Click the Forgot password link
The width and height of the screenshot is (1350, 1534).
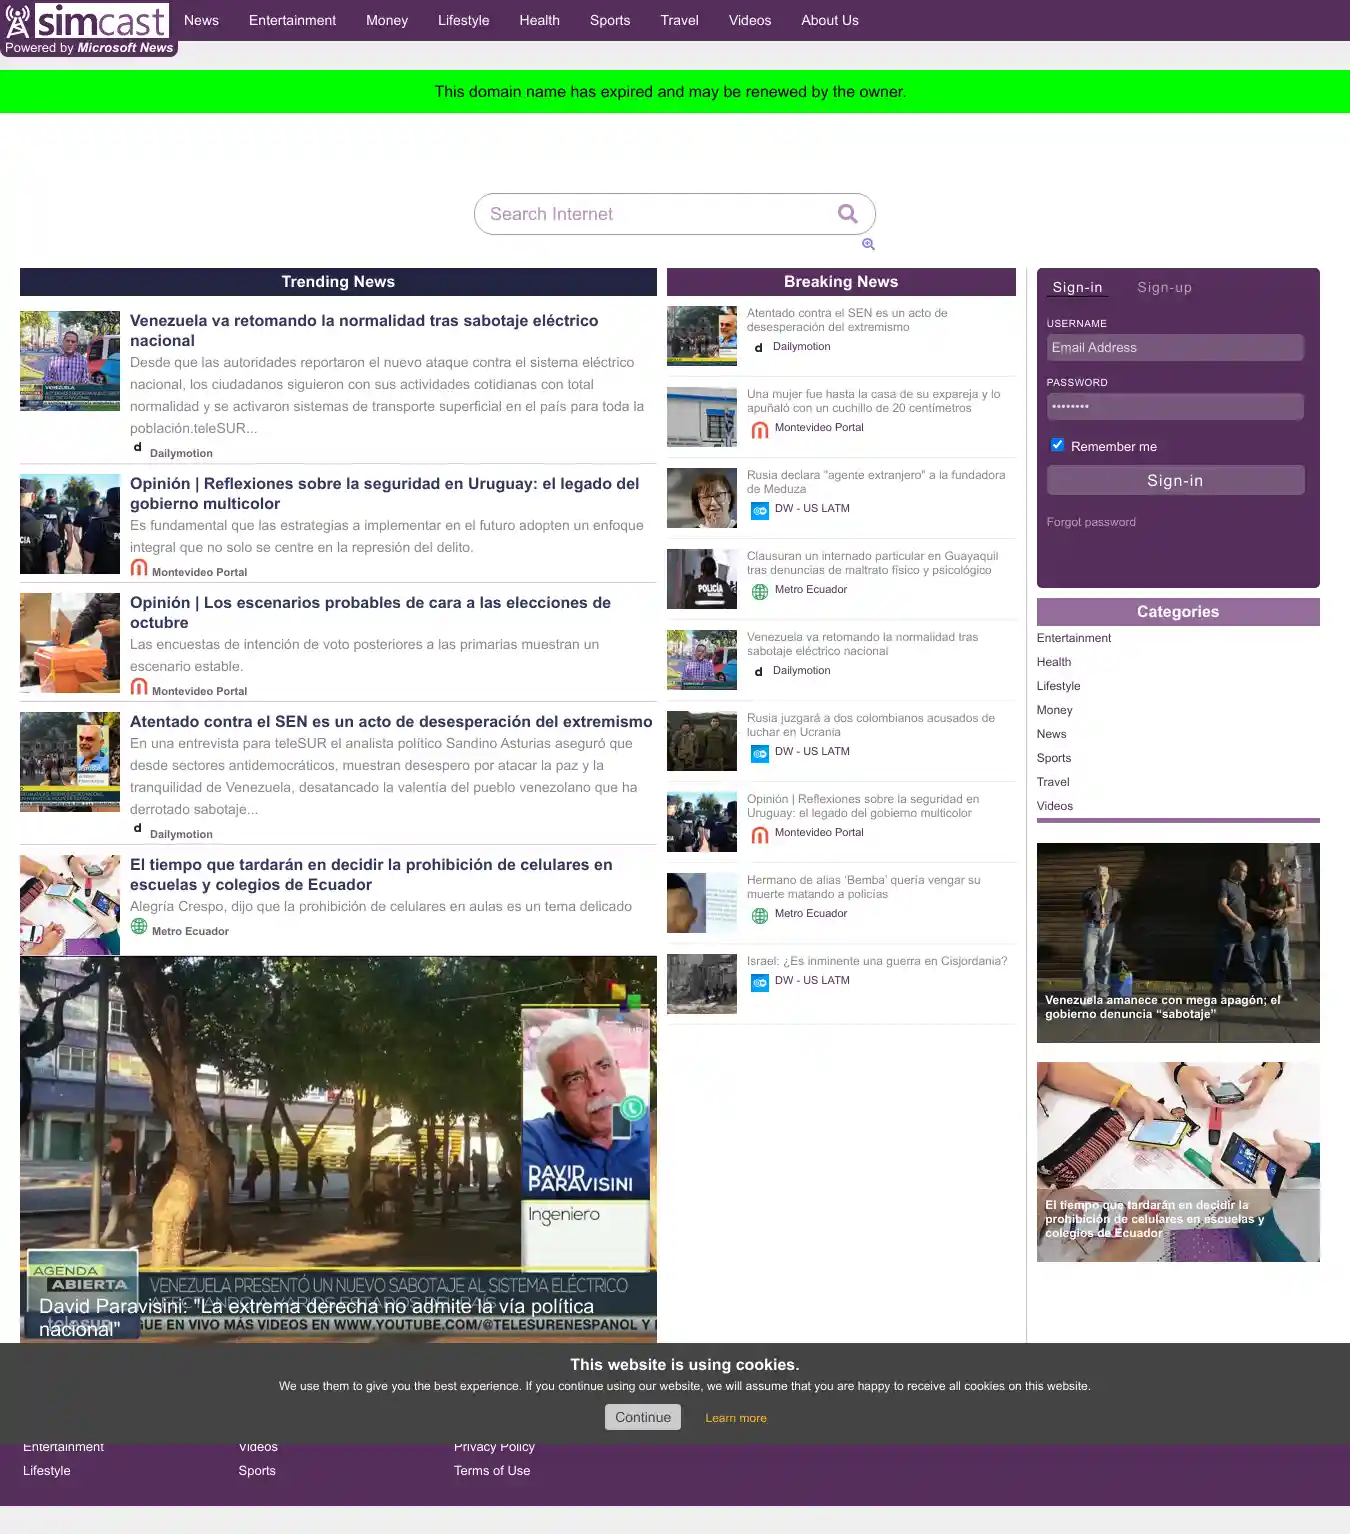(1091, 522)
